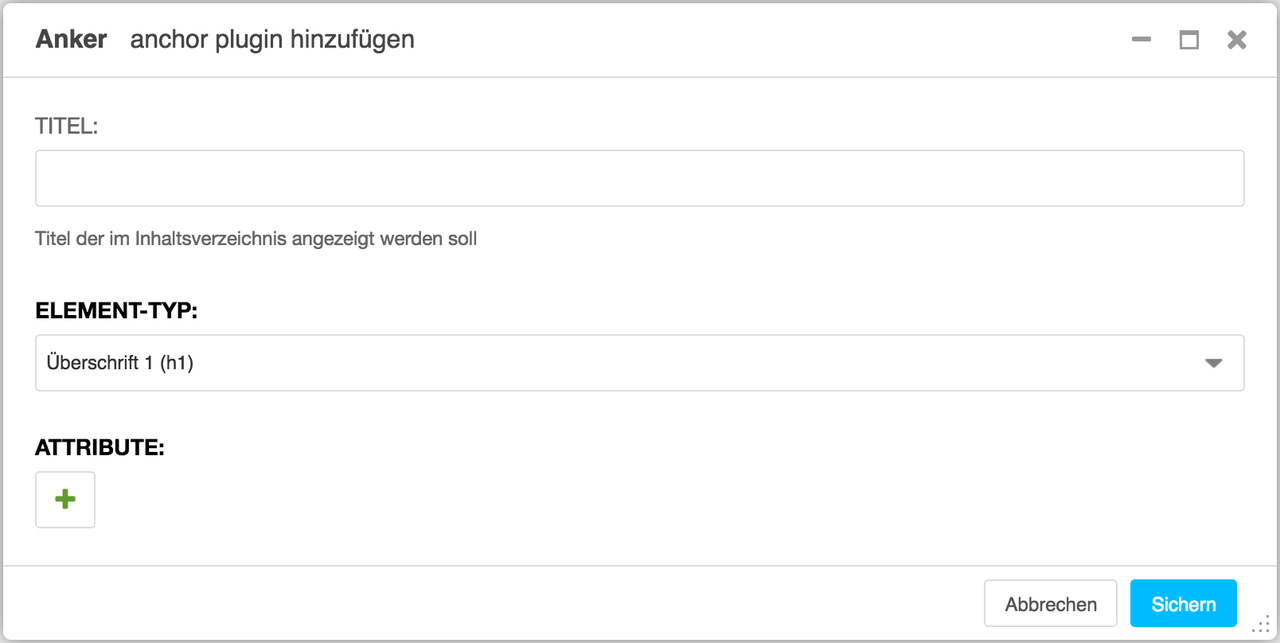Add a new attribute with the green plus
Screen dimensions: 1280x643
tap(65, 500)
